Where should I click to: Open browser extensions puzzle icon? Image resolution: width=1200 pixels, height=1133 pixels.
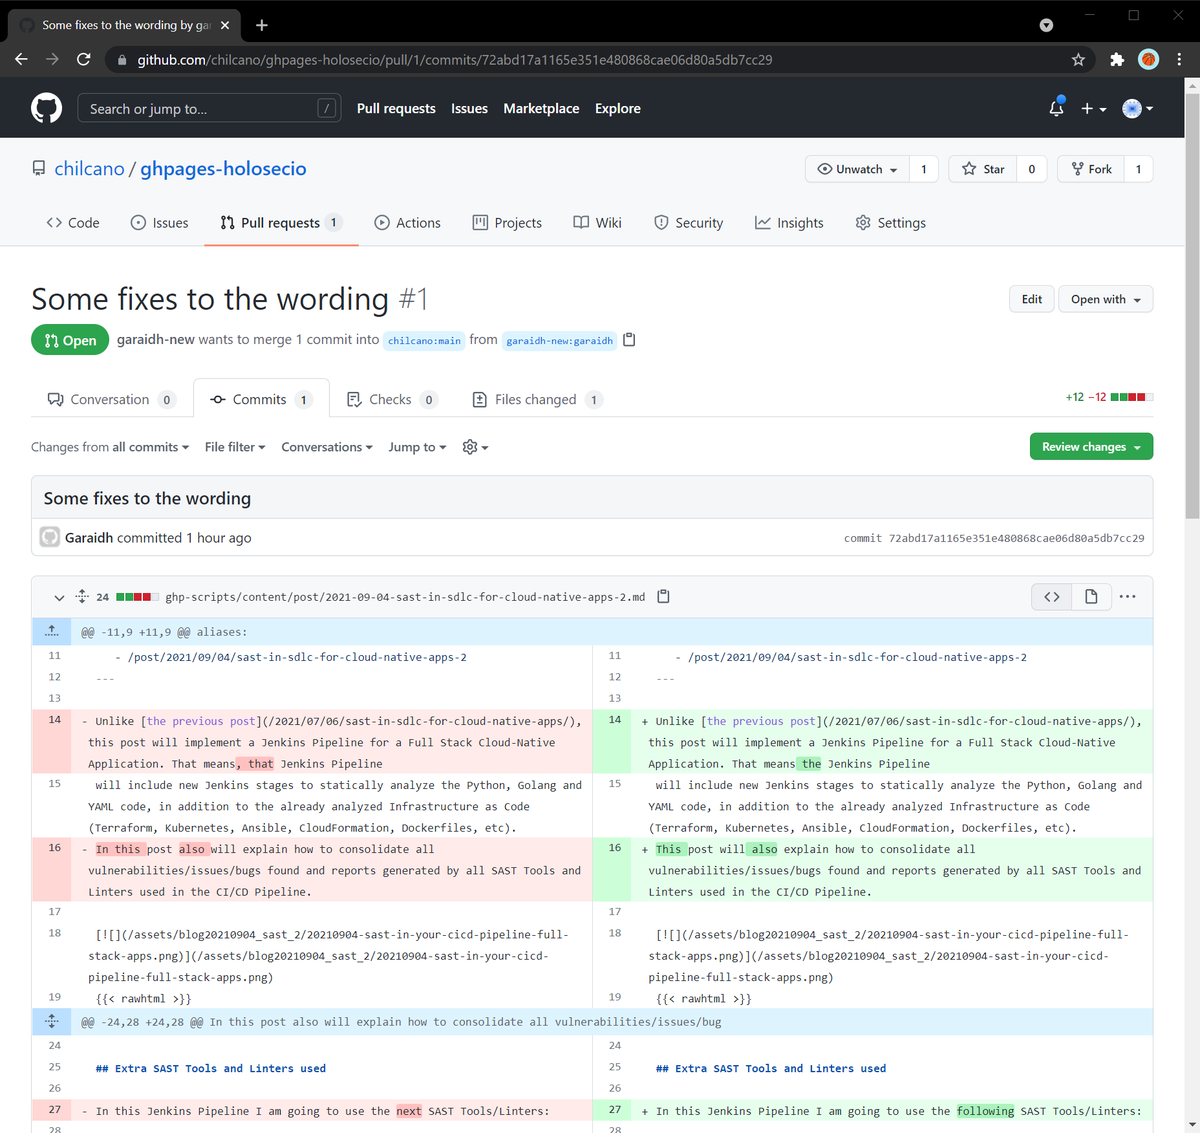click(1117, 60)
